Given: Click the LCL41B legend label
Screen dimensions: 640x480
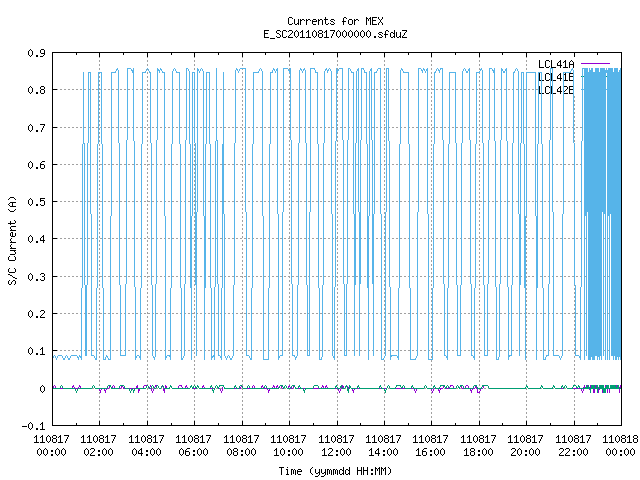Looking at the screenshot, I should click(x=556, y=77).
